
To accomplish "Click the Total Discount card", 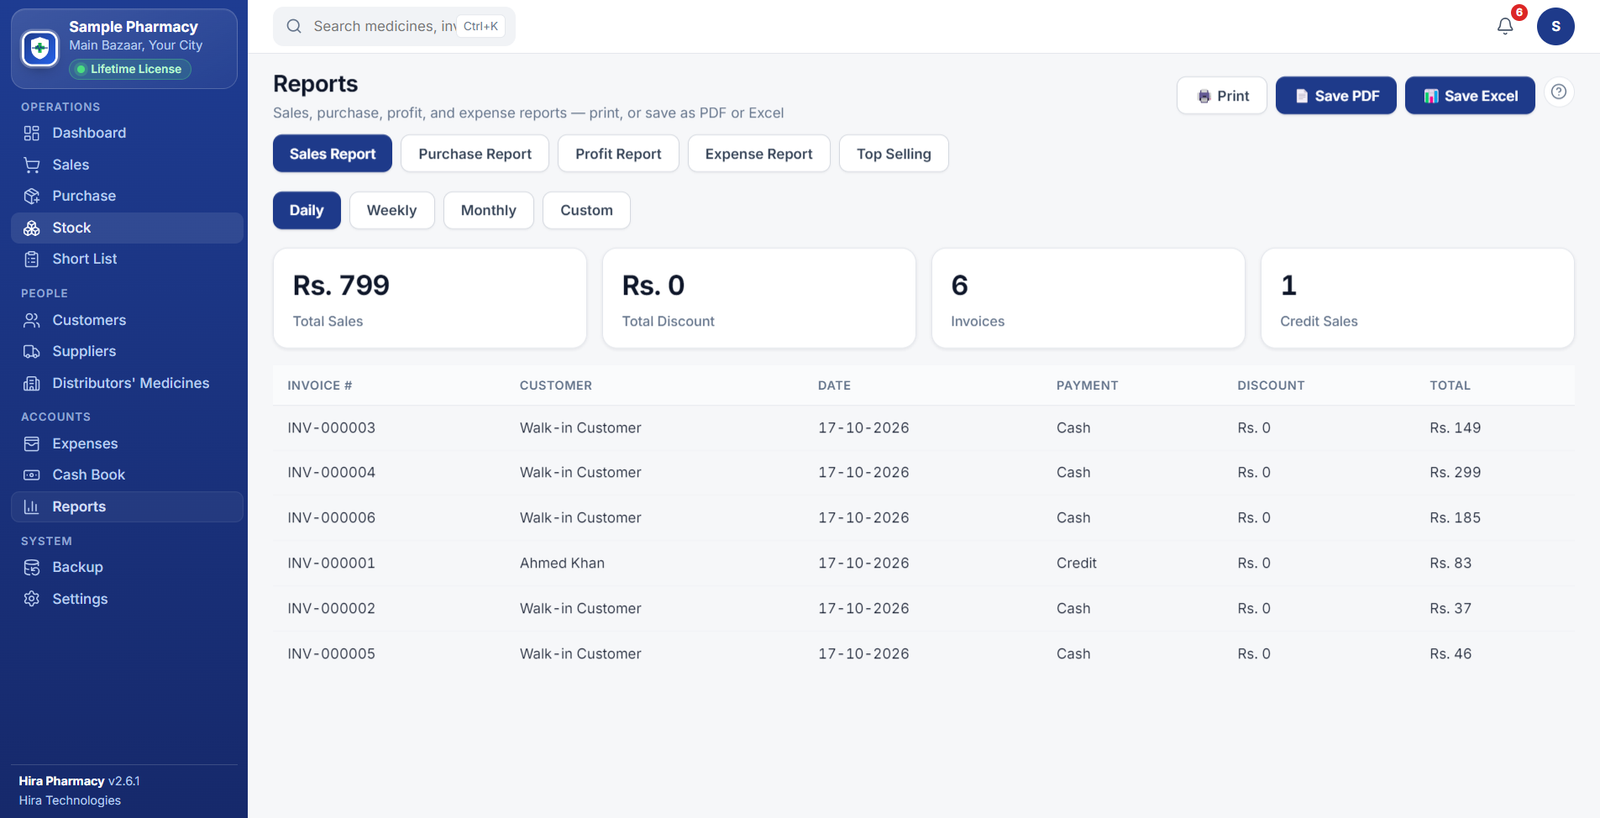I will click(759, 298).
